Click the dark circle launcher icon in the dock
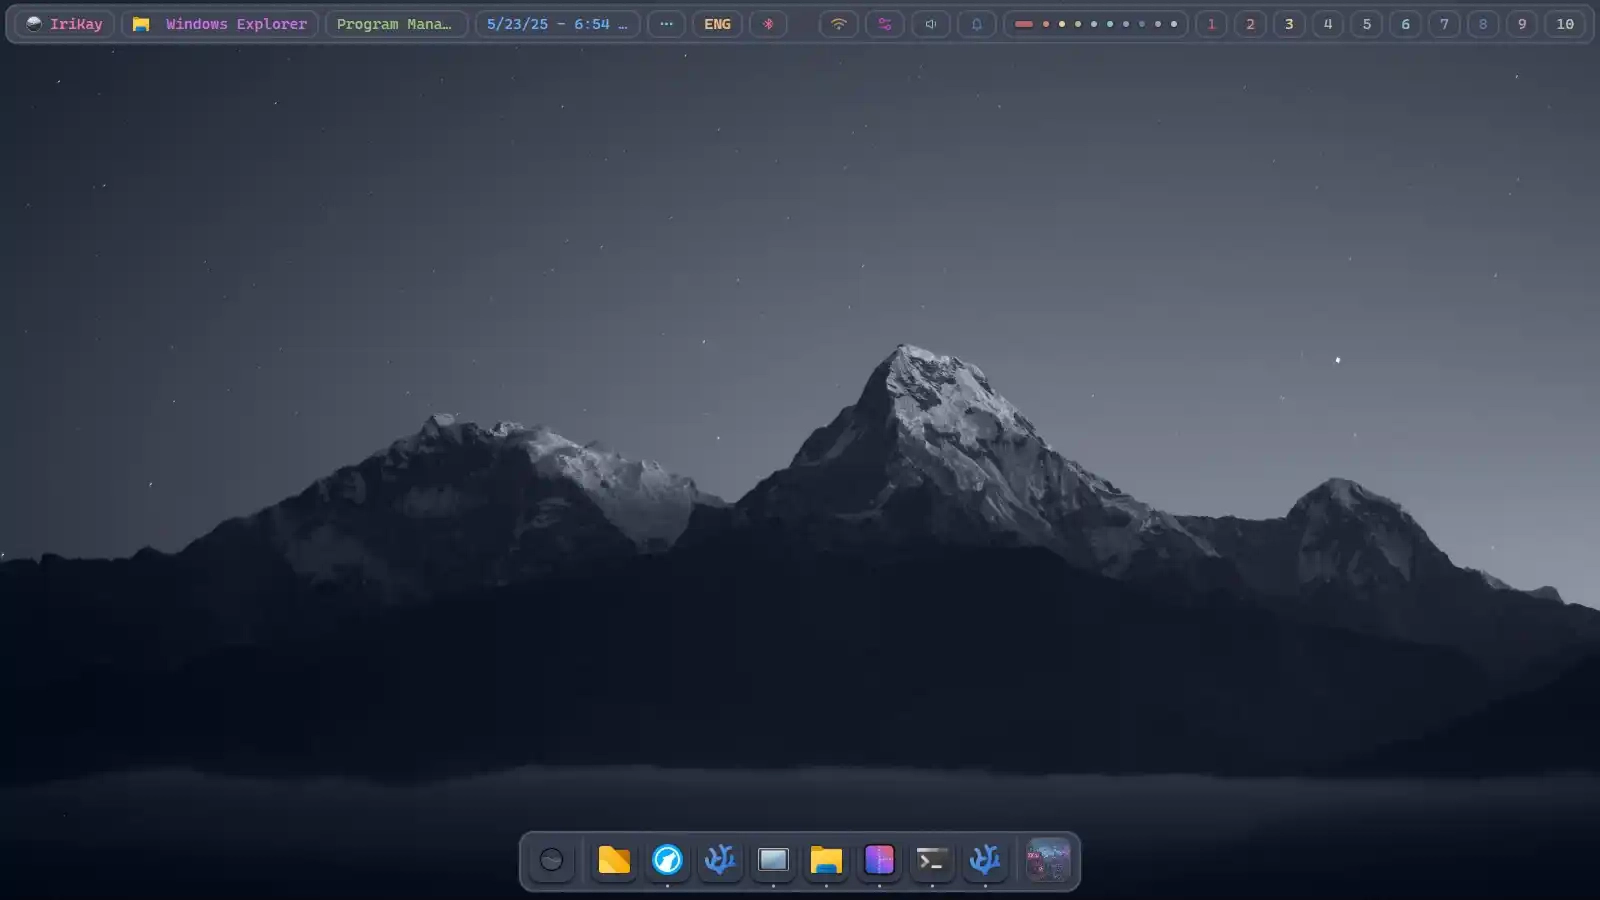 (x=552, y=859)
